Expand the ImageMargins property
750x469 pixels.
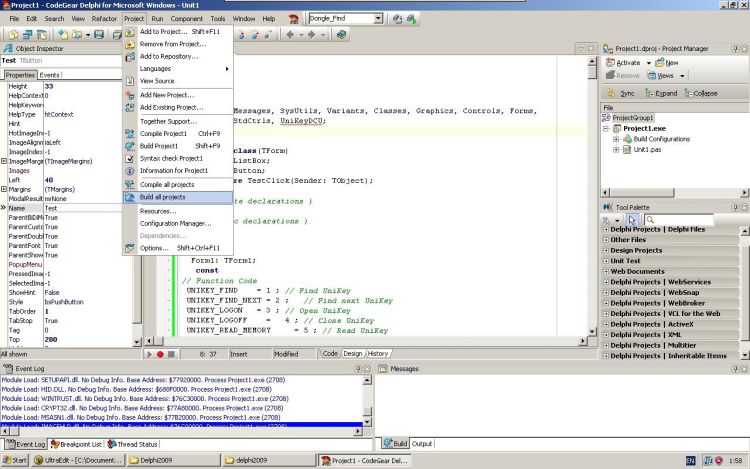(4, 161)
